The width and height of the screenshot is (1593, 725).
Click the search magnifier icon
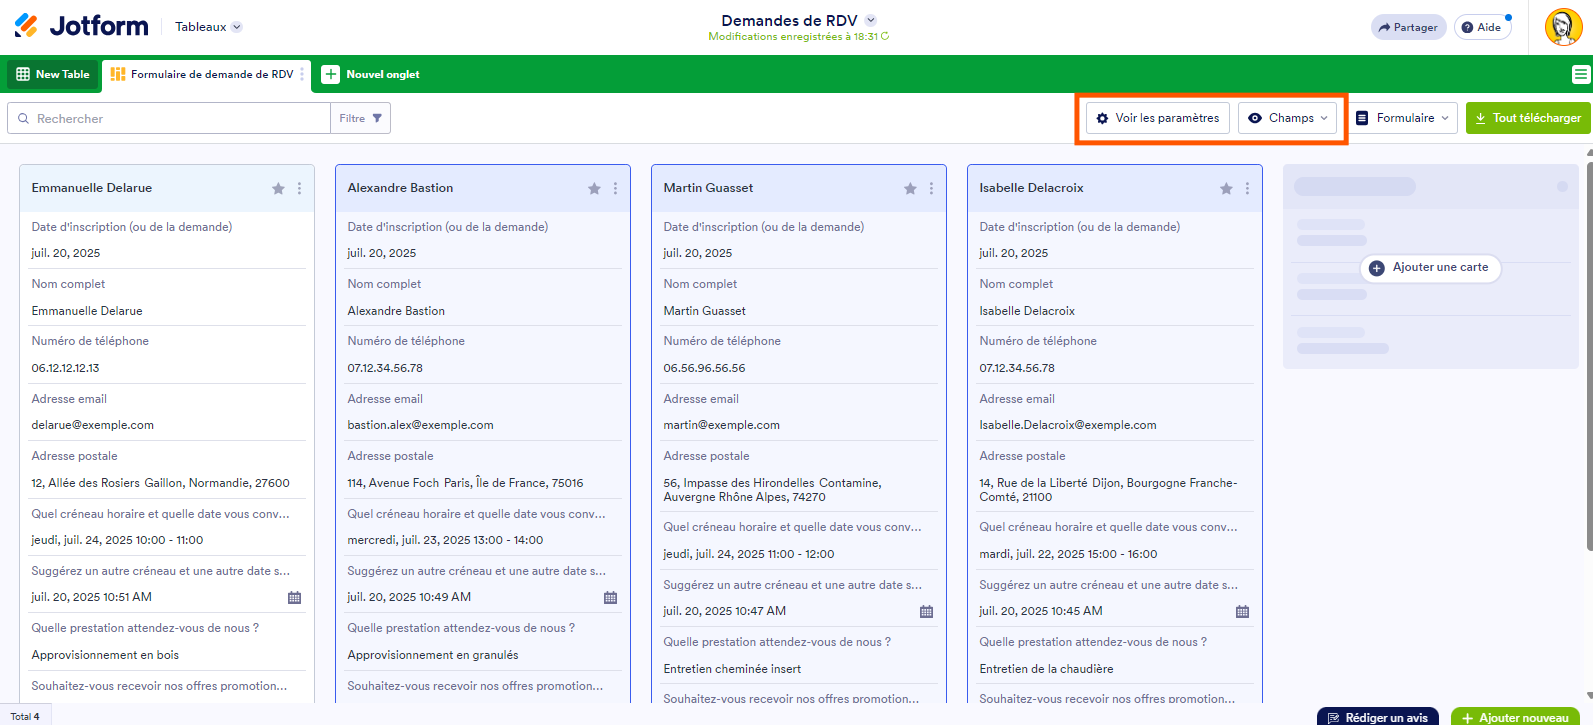23,119
